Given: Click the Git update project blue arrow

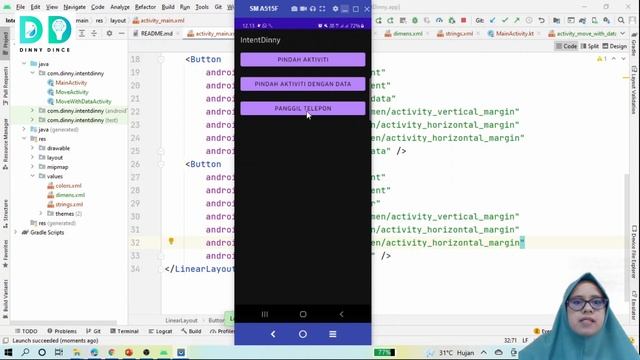Looking at the screenshot, I should click(x=493, y=20).
